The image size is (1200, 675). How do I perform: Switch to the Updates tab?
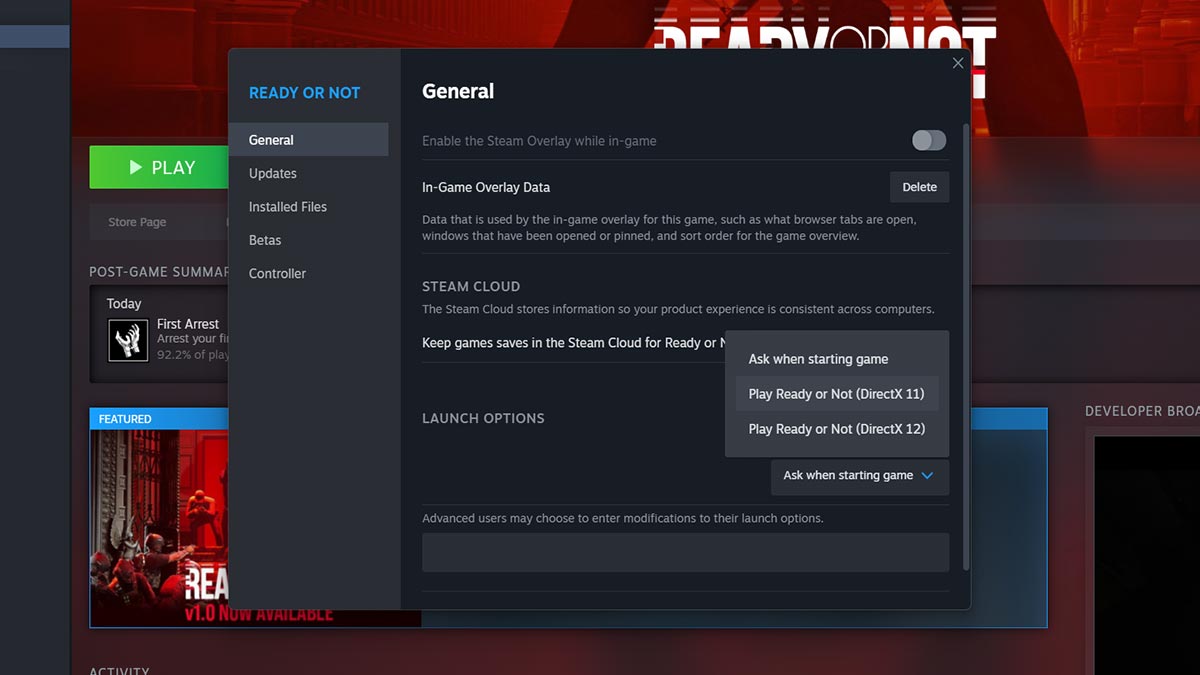click(x=272, y=173)
